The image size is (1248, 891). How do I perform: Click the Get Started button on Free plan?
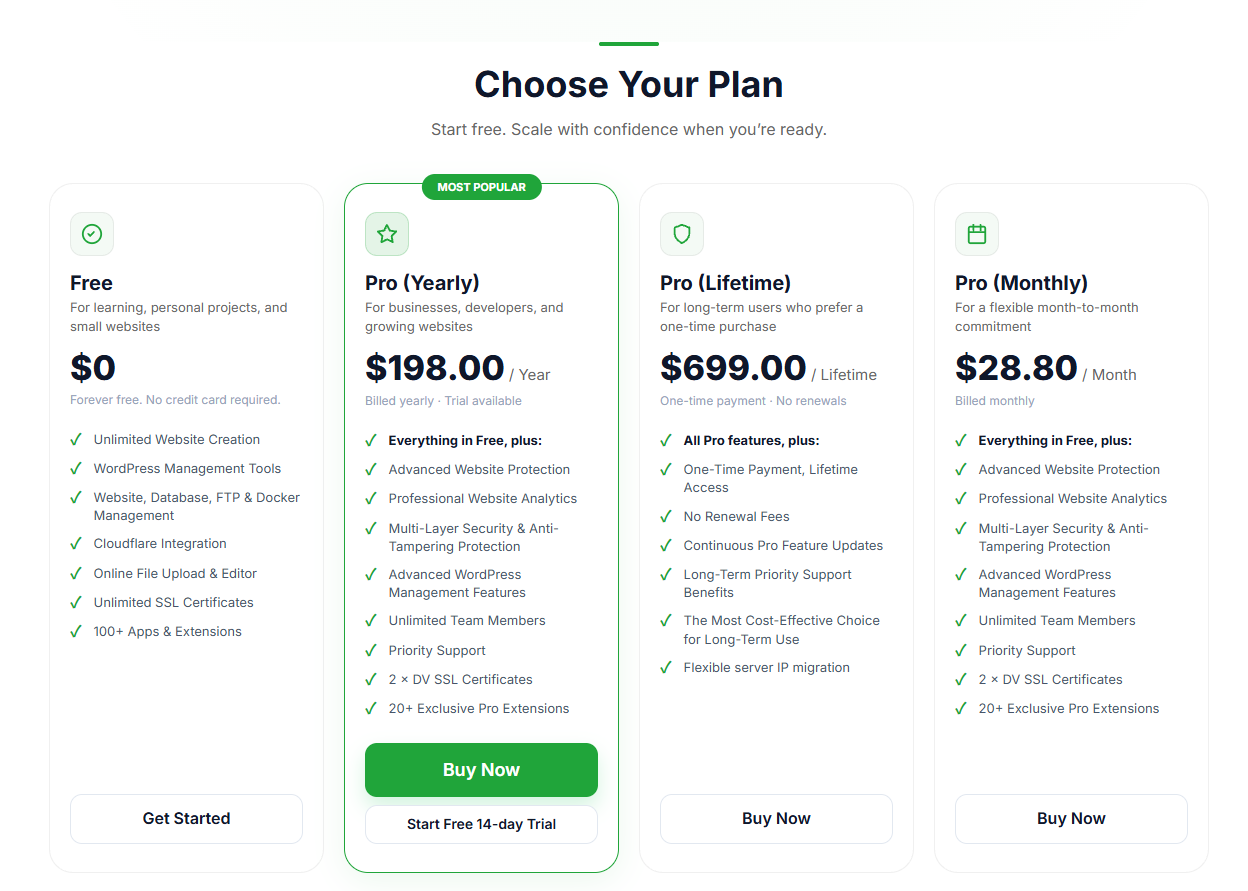point(186,819)
